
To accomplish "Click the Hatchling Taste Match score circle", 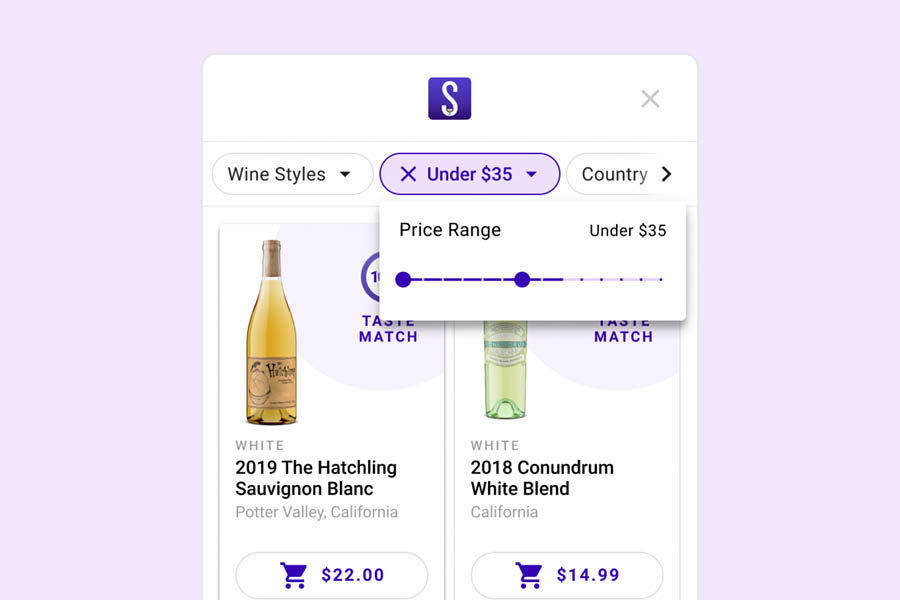I will click(x=370, y=277).
